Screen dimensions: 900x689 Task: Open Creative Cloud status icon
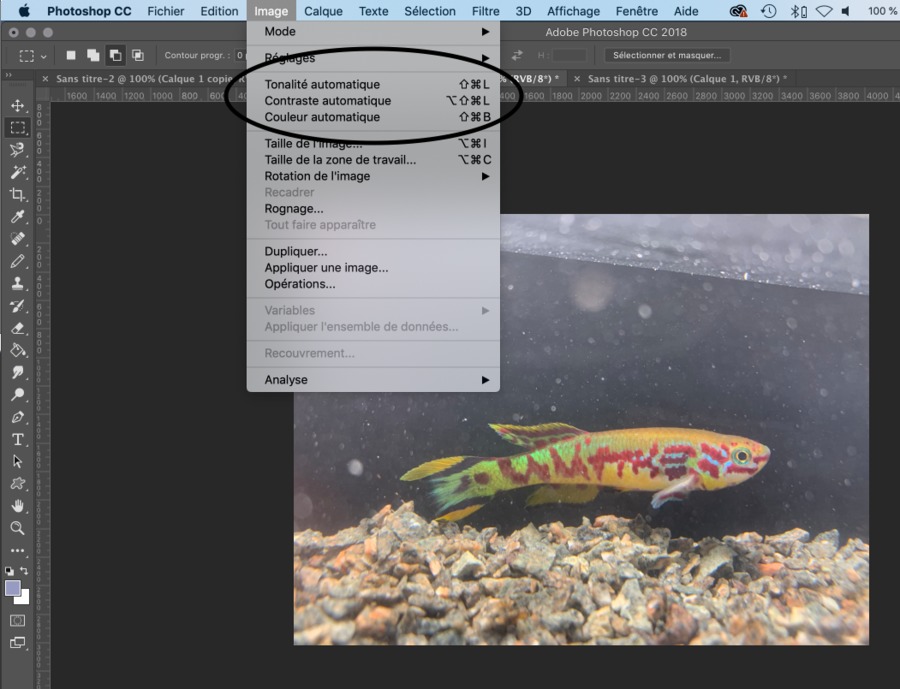tap(738, 11)
